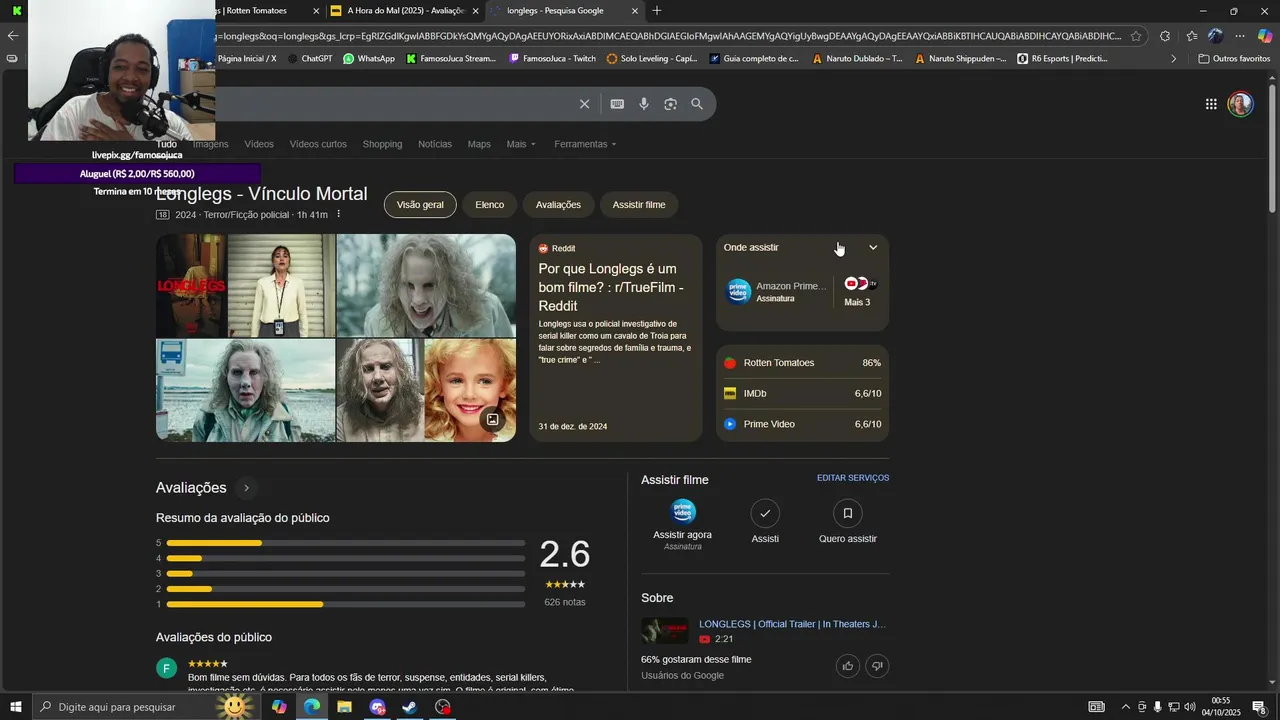Open the browser extensions icon
Screen dimensions: 1280x720
(x=1165, y=36)
